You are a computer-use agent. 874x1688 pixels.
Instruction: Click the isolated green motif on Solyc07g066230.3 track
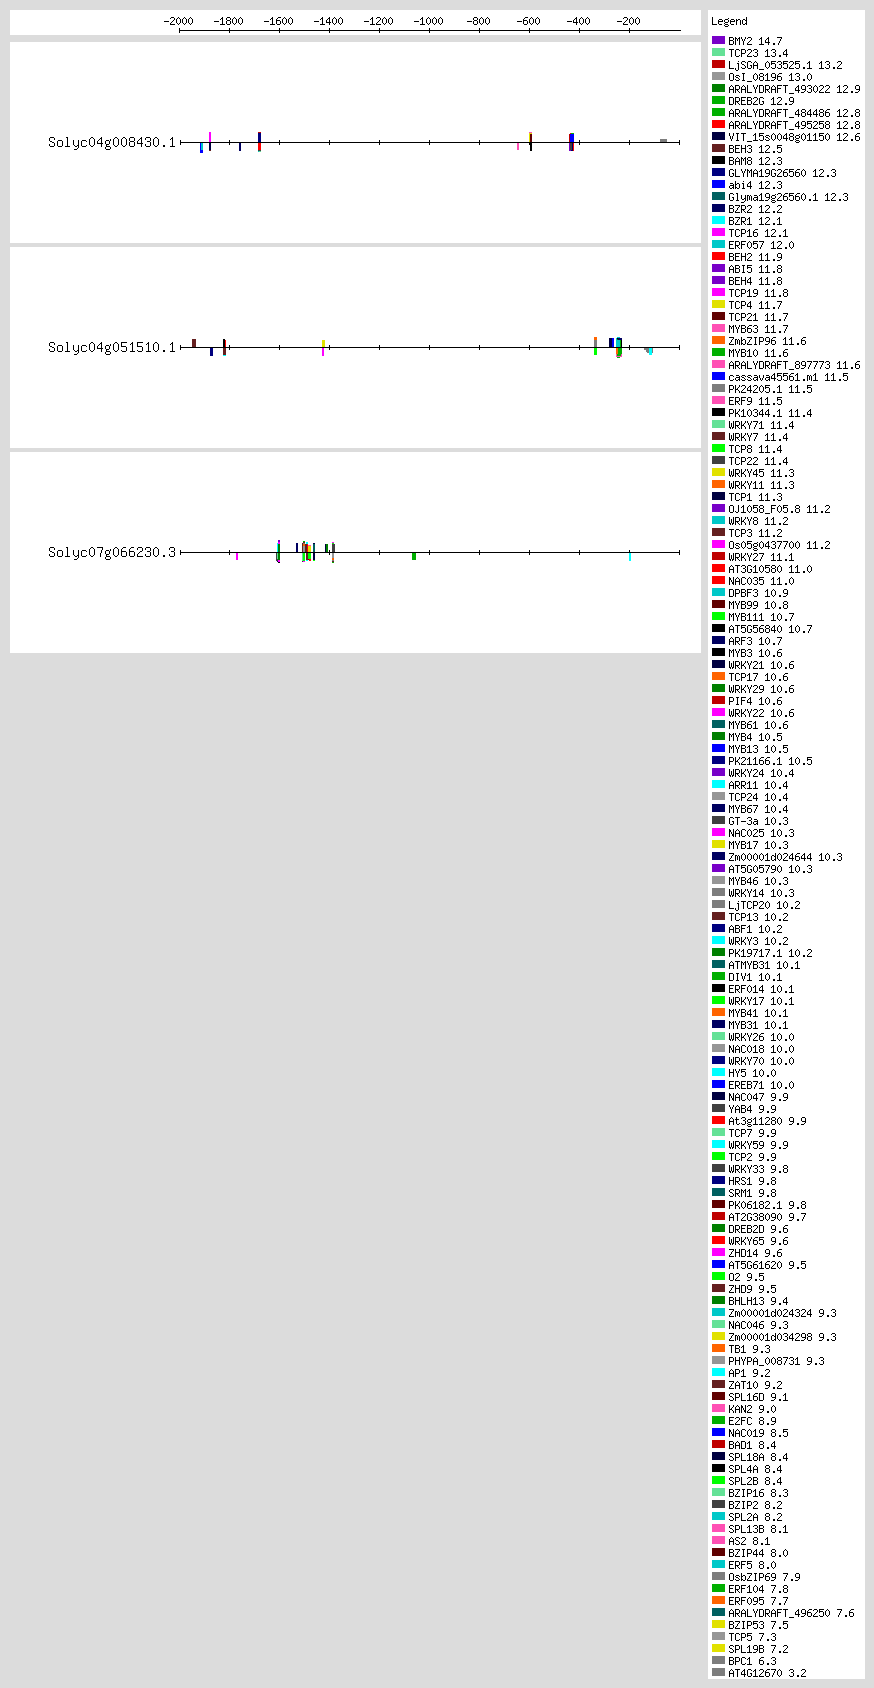click(413, 556)
